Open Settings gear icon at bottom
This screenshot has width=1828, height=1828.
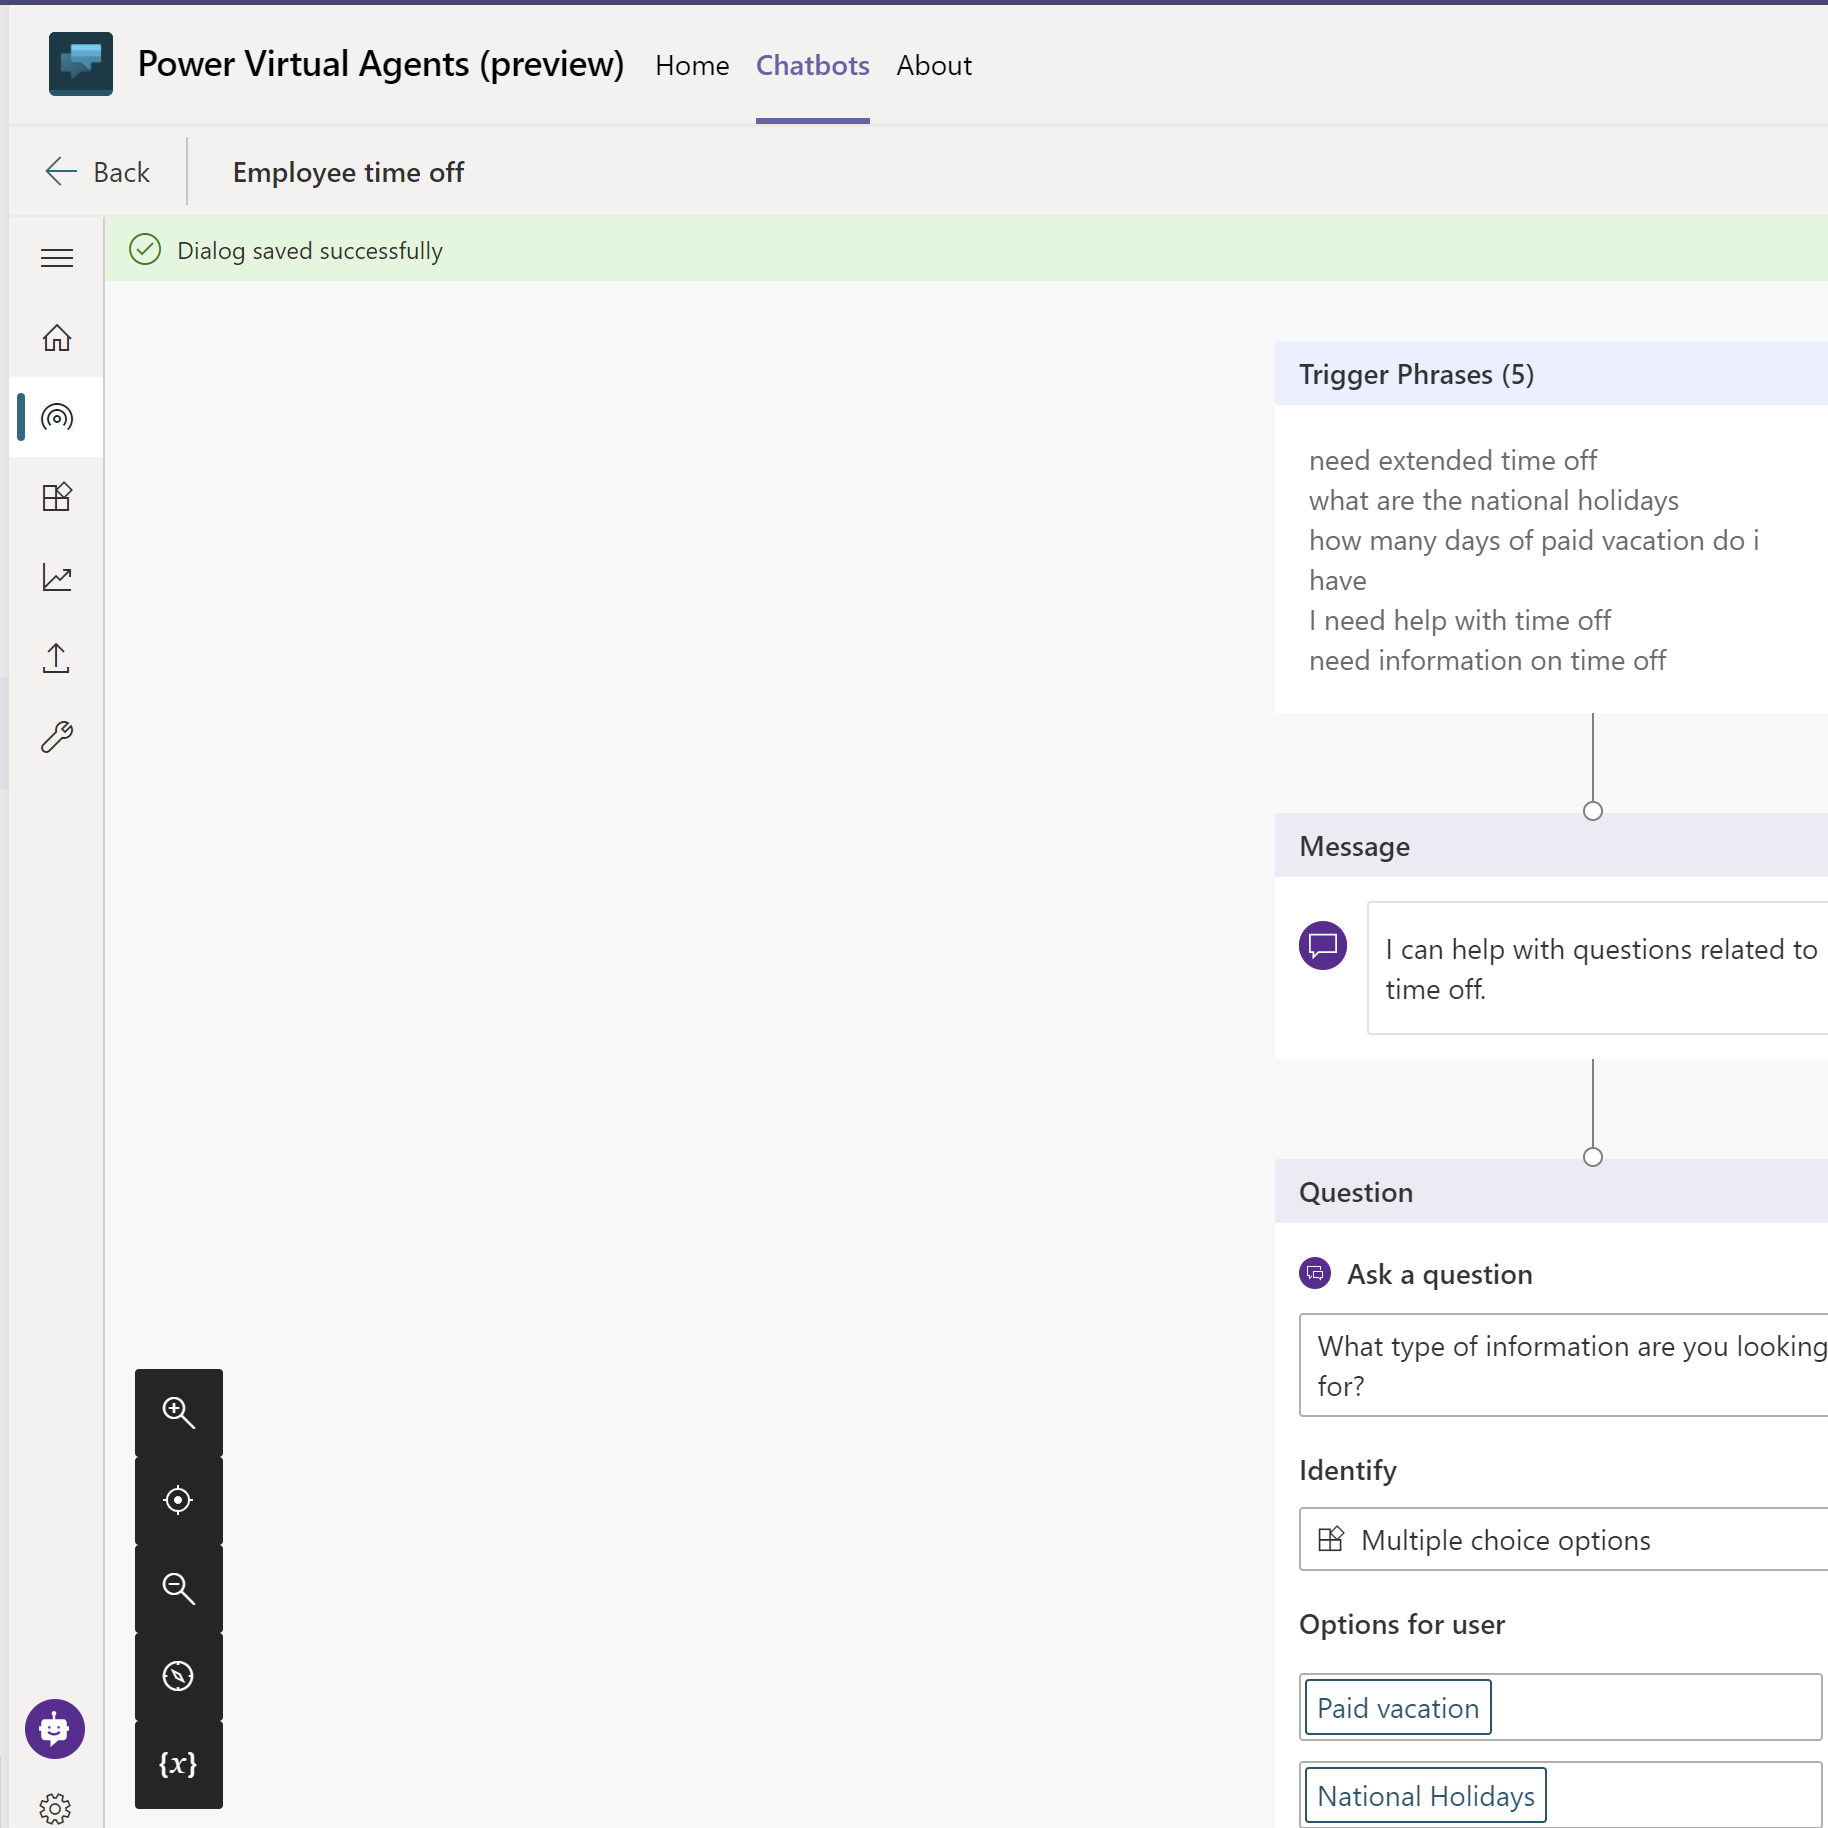pos(55,1808)
